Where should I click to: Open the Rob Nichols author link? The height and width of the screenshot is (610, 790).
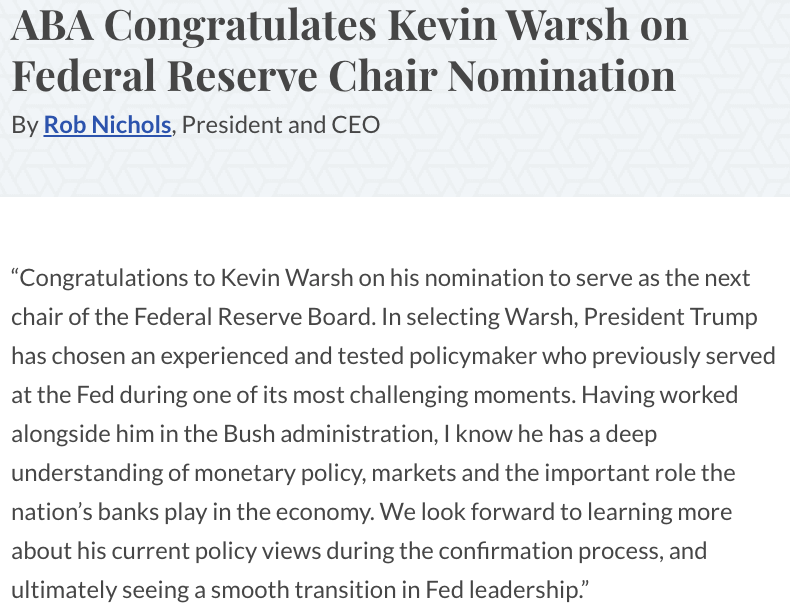click(107, 126)
